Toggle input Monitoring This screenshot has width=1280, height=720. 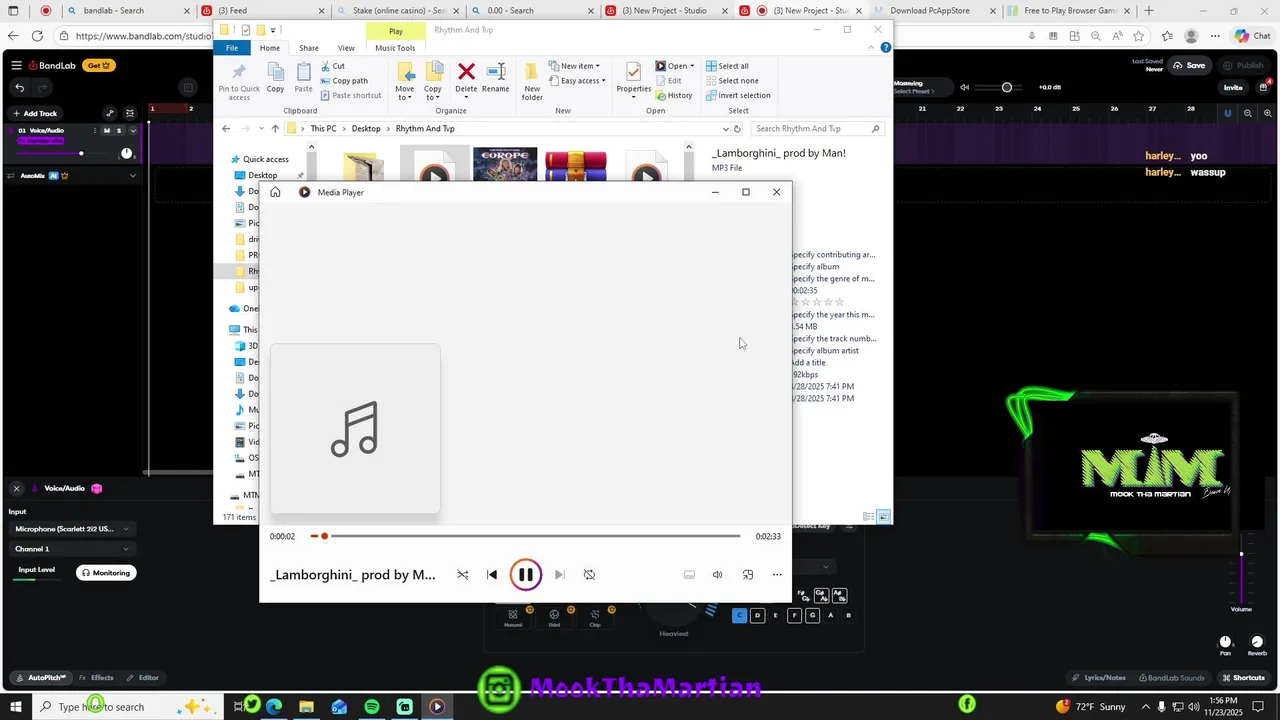pyautogui.click(x=106, y=573)
